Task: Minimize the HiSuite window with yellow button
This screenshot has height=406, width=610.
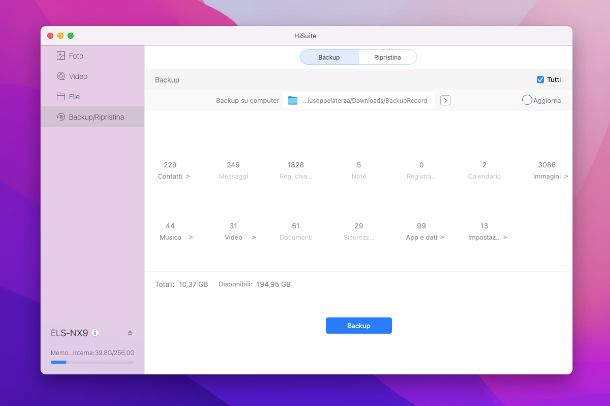Action: (60, 36)
